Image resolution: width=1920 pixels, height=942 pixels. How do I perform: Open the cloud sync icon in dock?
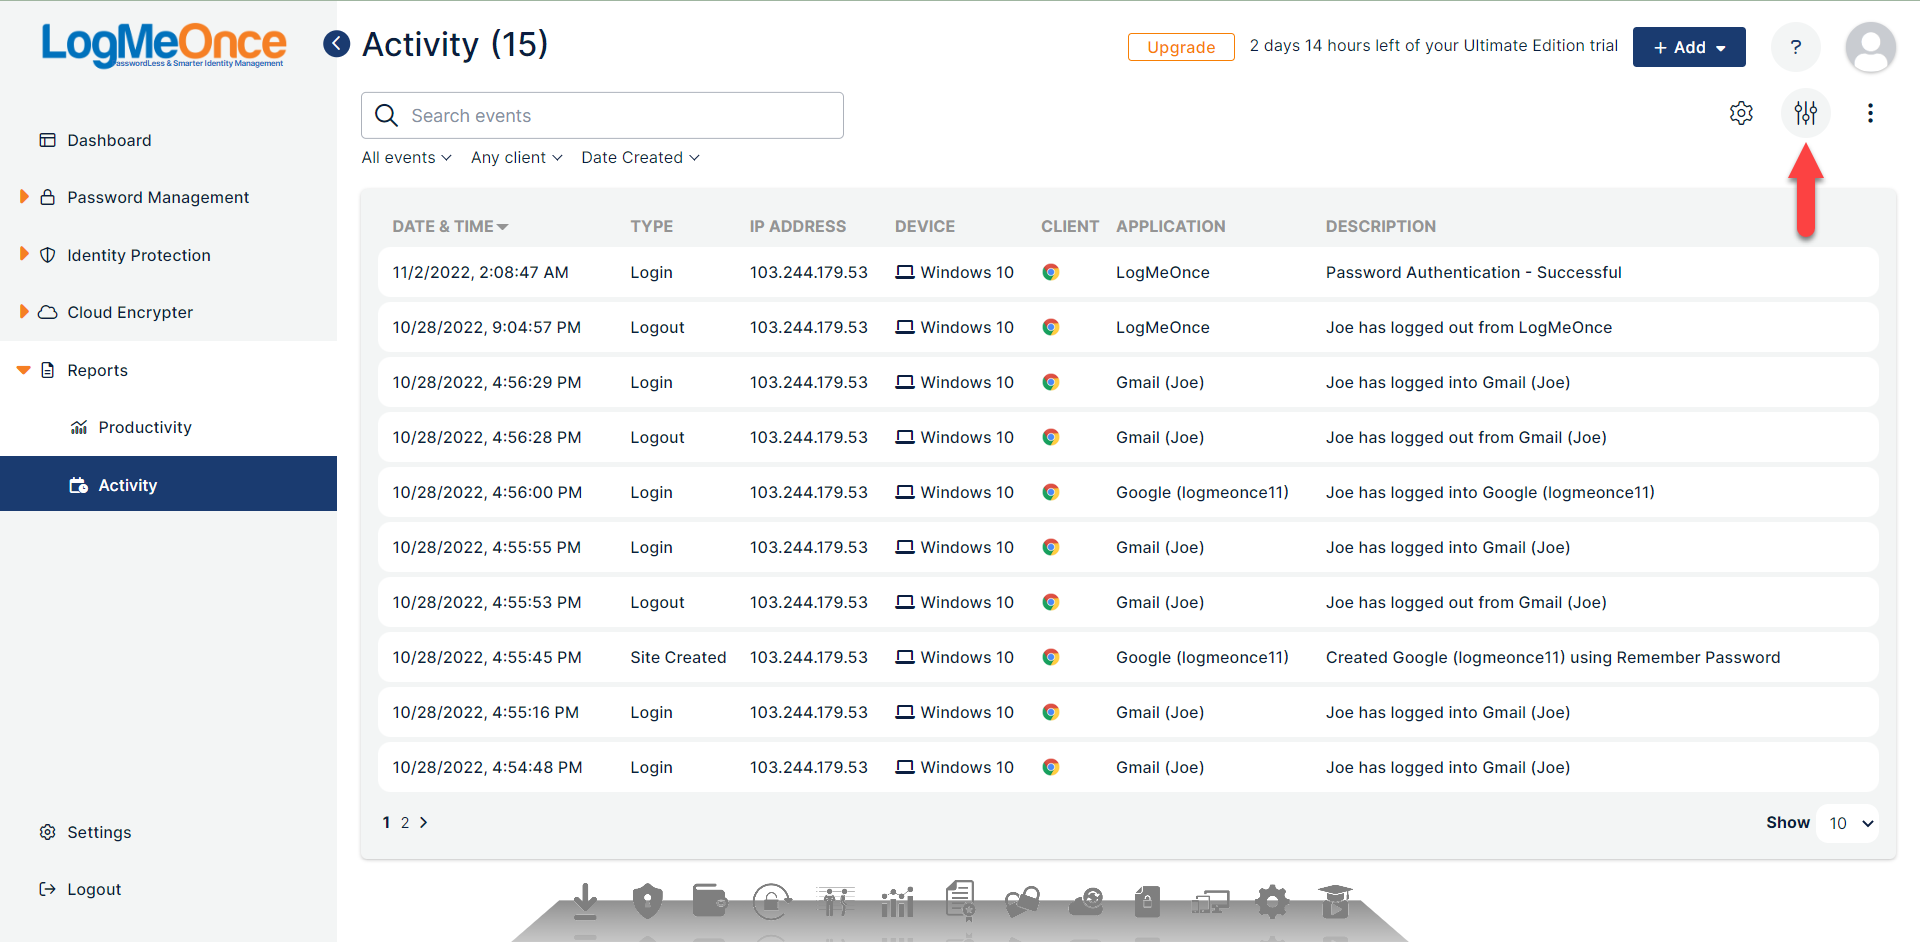pos(1086,902)
